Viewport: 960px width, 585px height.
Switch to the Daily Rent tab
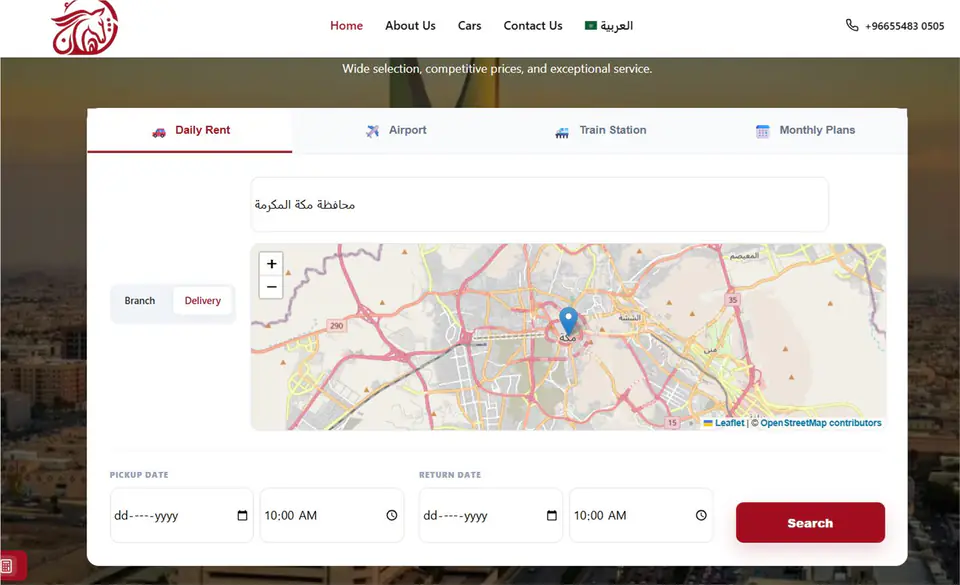[190, 130]
